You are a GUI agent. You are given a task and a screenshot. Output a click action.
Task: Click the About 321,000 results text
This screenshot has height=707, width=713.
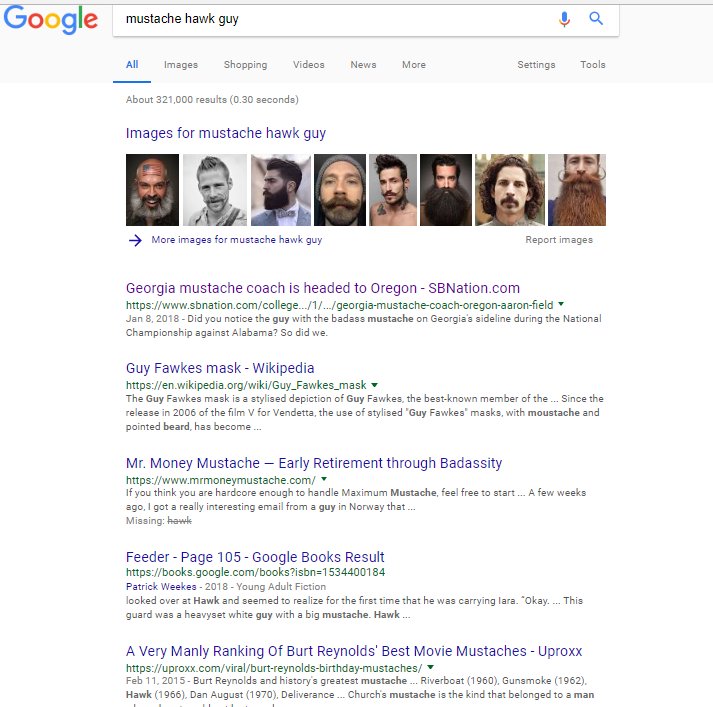click(212, 100)
